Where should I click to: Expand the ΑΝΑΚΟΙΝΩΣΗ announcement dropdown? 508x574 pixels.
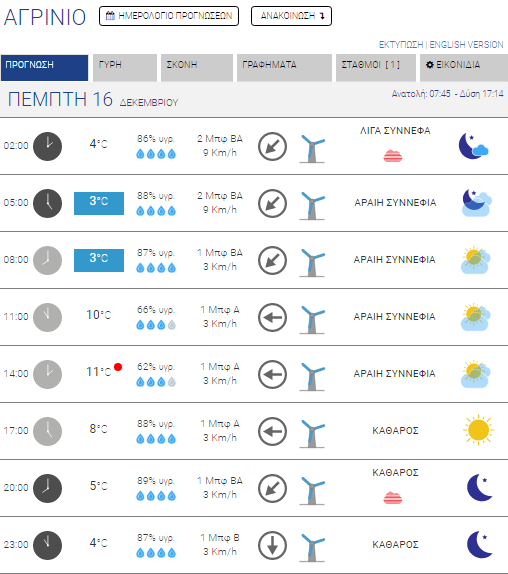pos(291,16)
